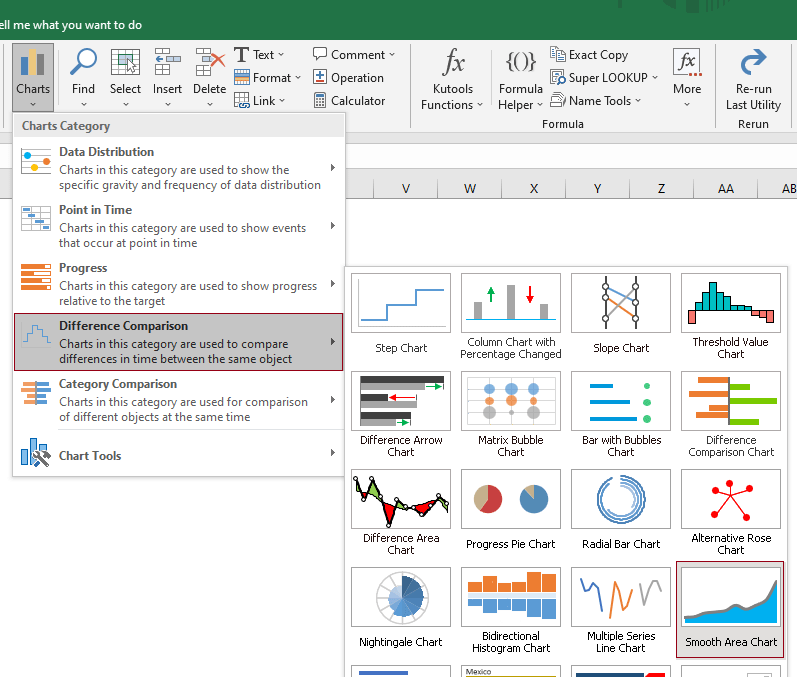Click the Find magnifier icon
797x678 pixels.
[83, 63]
